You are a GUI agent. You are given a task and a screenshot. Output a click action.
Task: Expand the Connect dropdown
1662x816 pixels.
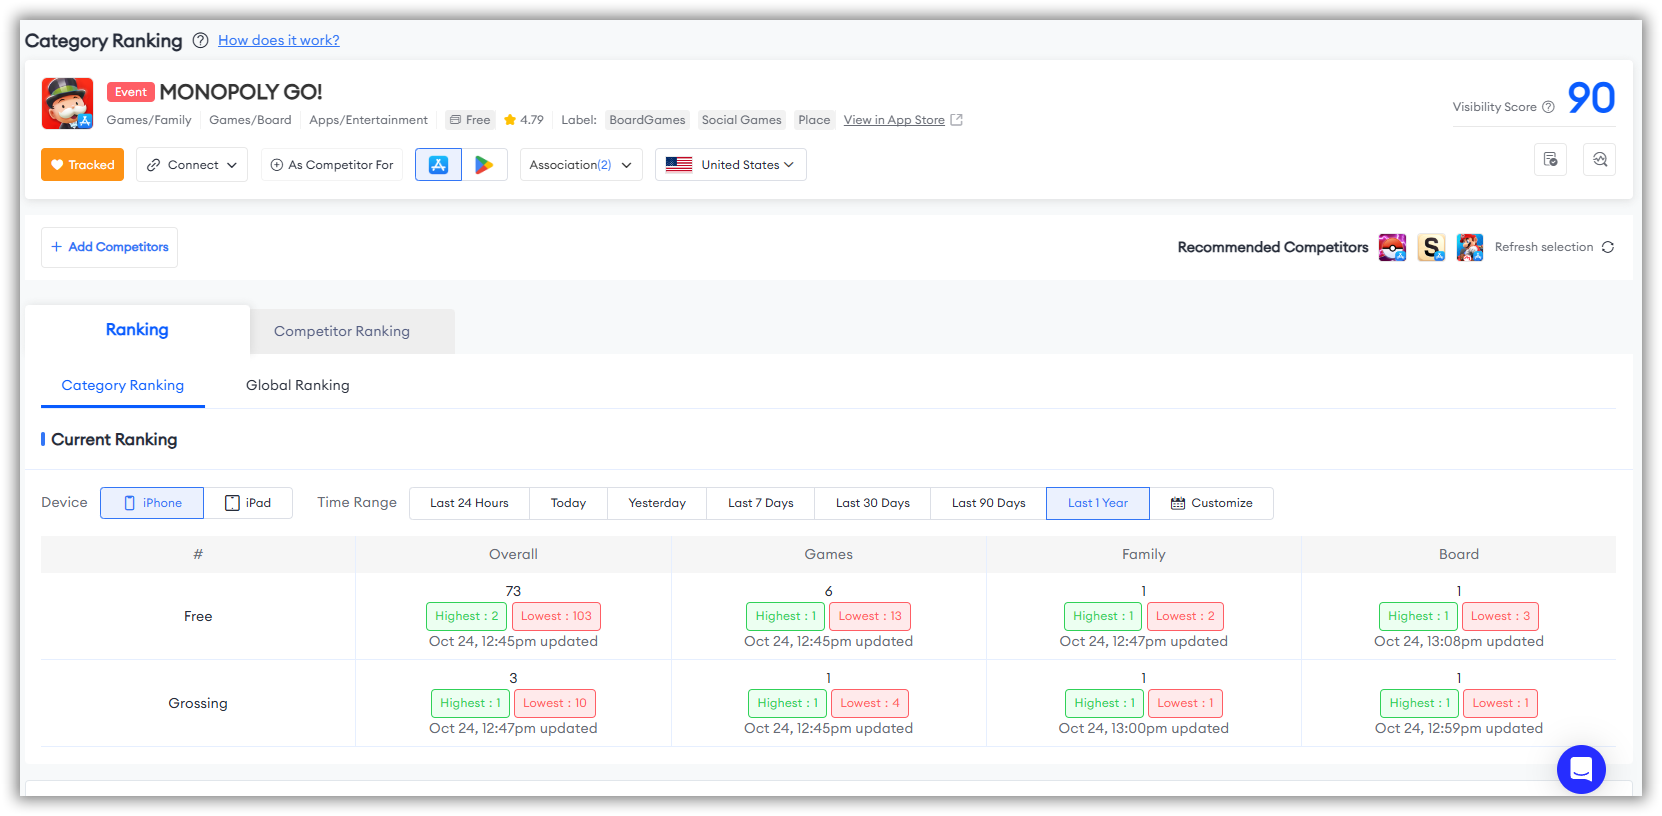point(192,165)
